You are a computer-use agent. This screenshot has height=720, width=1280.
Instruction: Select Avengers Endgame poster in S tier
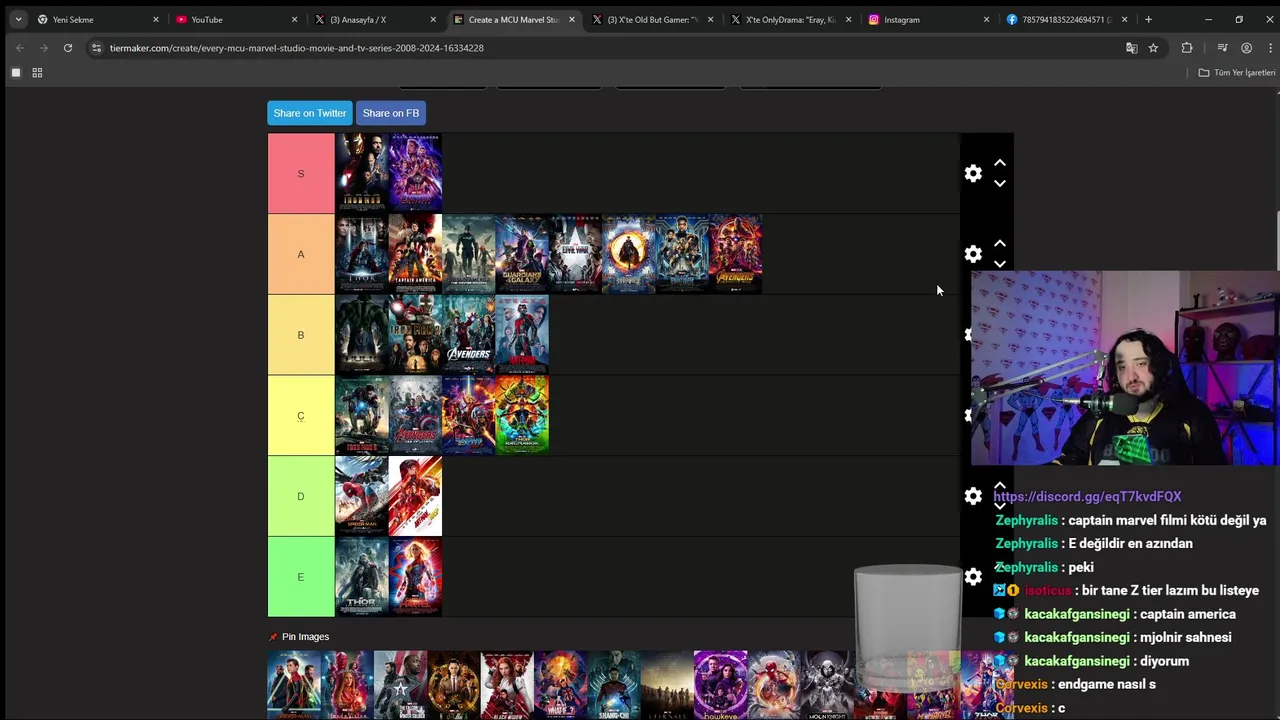click(x=415, y=173)
